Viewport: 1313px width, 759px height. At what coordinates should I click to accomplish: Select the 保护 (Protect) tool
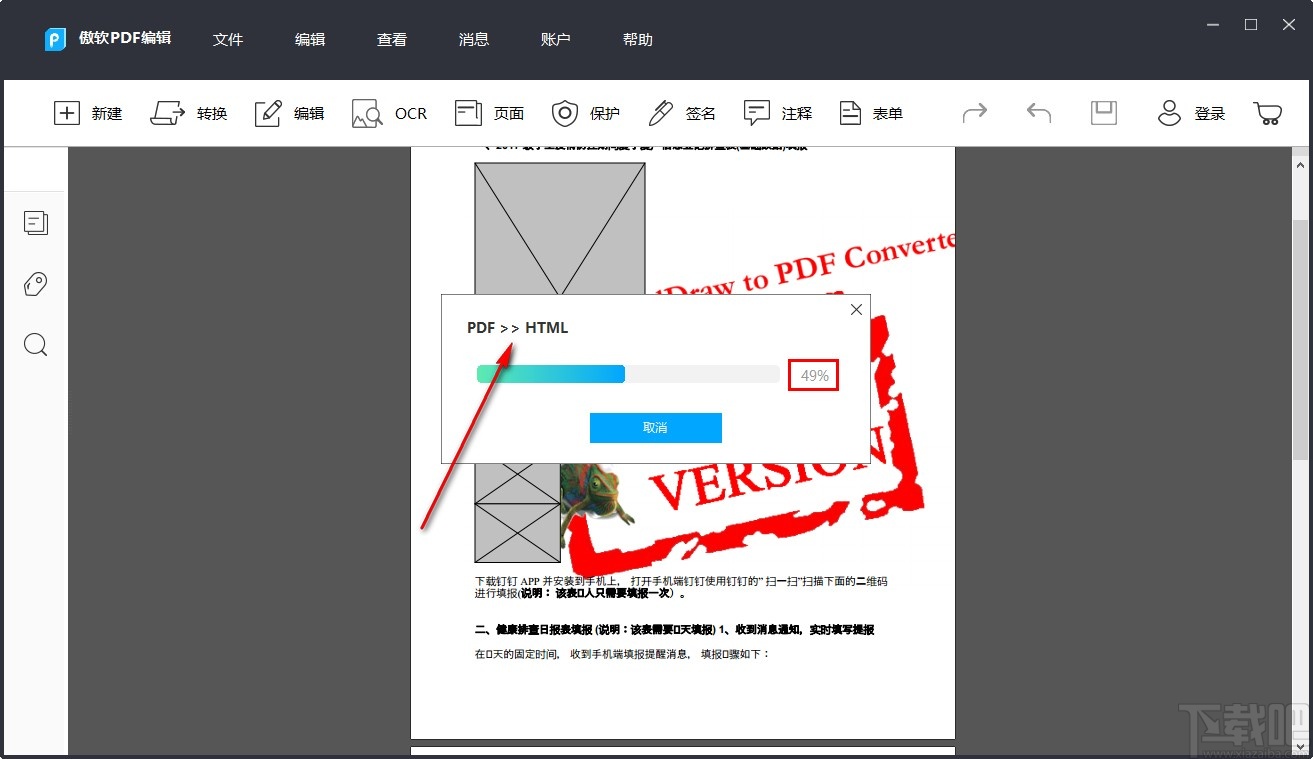[x=585, y=113]
